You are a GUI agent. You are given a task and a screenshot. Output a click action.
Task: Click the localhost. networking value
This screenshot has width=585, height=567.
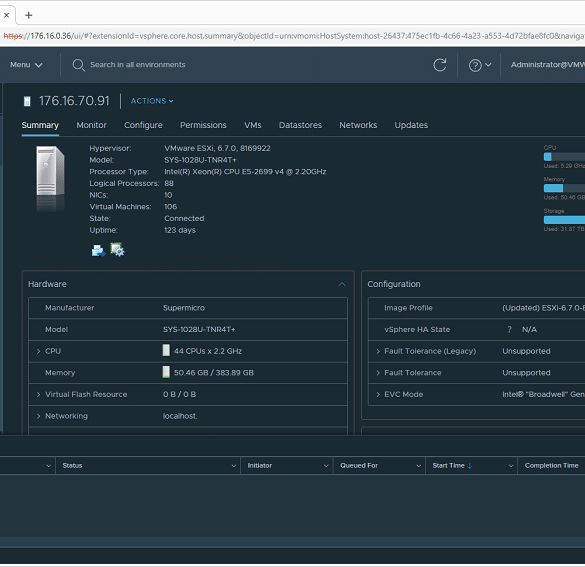click(180, 416)
